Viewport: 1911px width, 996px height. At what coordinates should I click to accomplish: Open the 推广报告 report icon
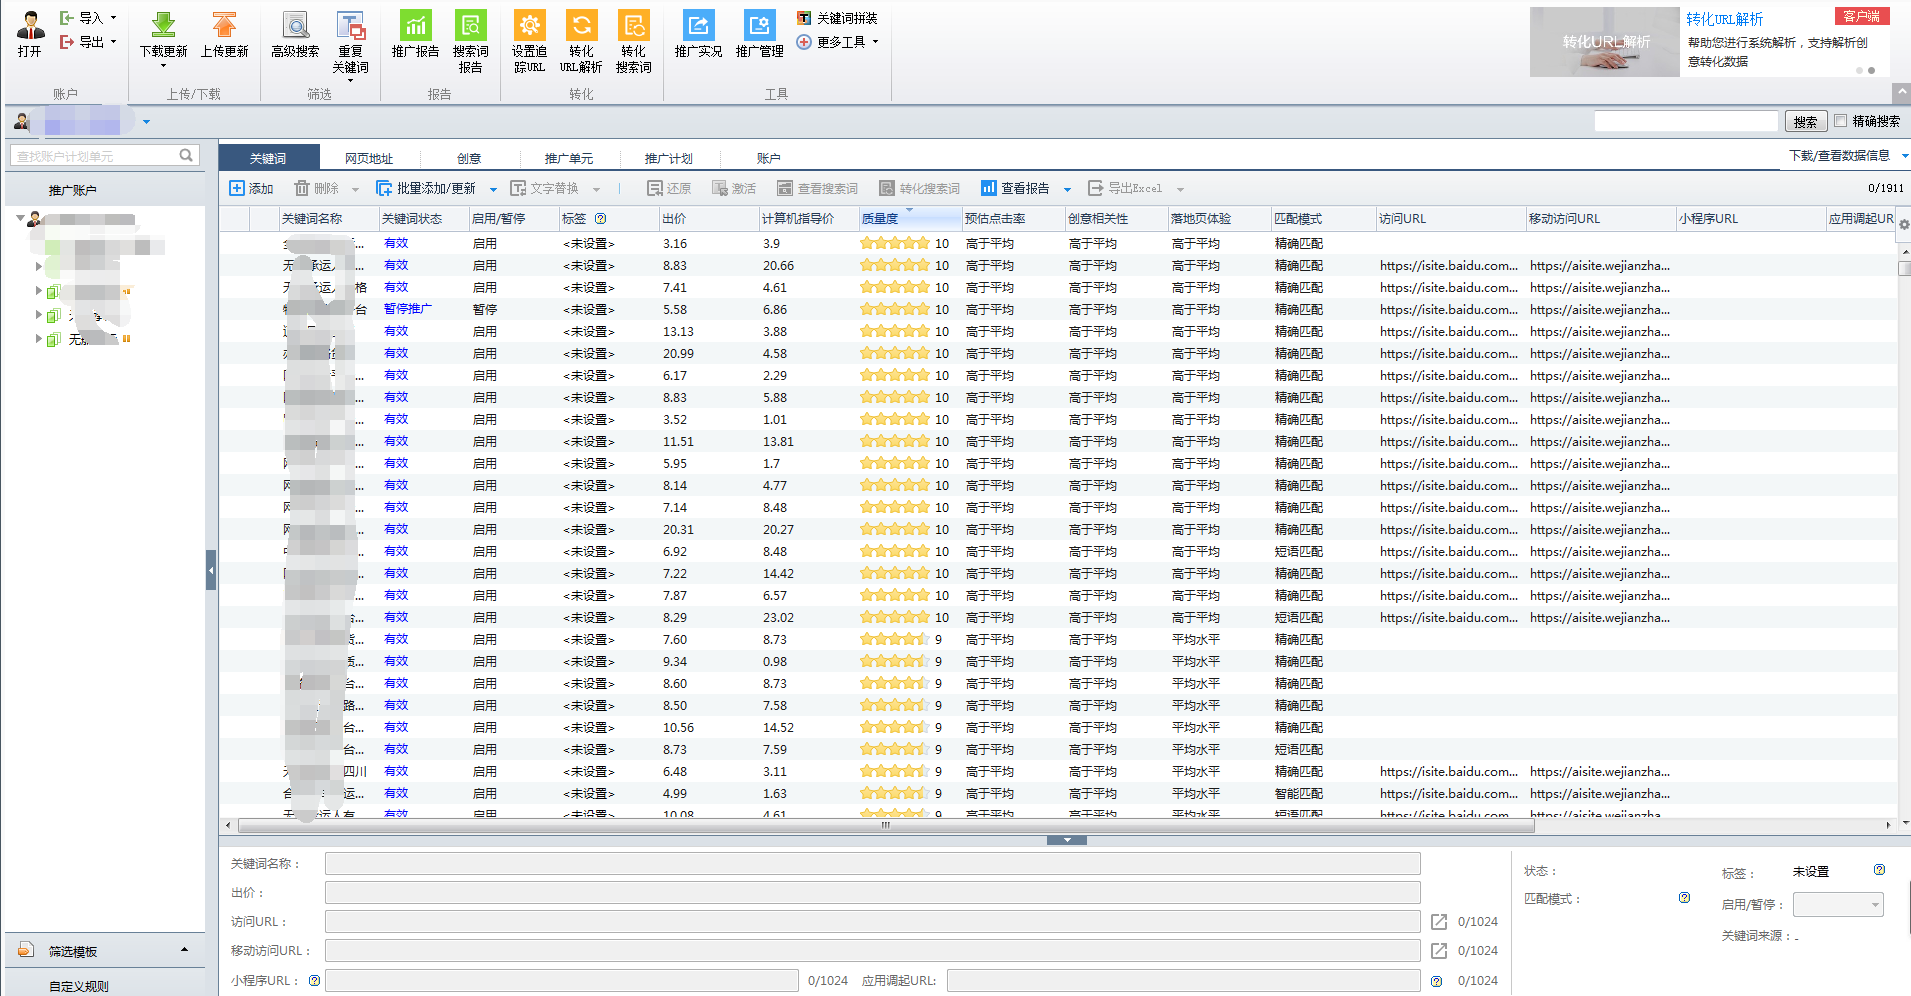pyautogui.click(x=415, y=27)
